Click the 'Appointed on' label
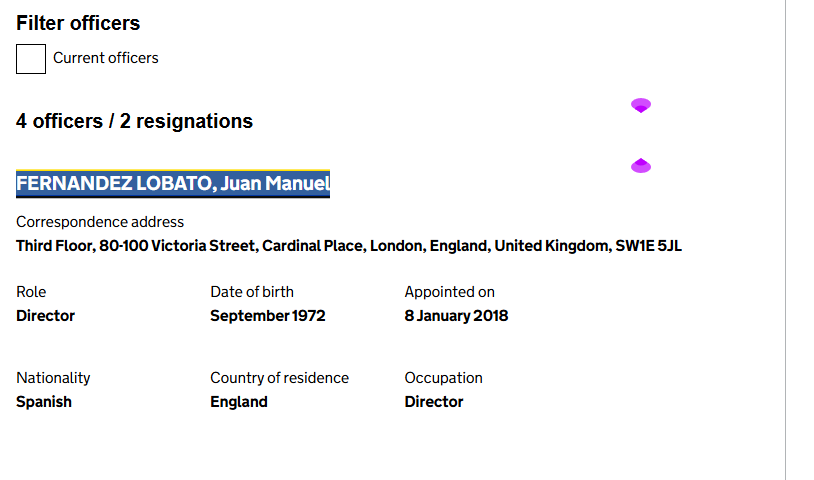 pyautogui.click(x=449, y=292)
